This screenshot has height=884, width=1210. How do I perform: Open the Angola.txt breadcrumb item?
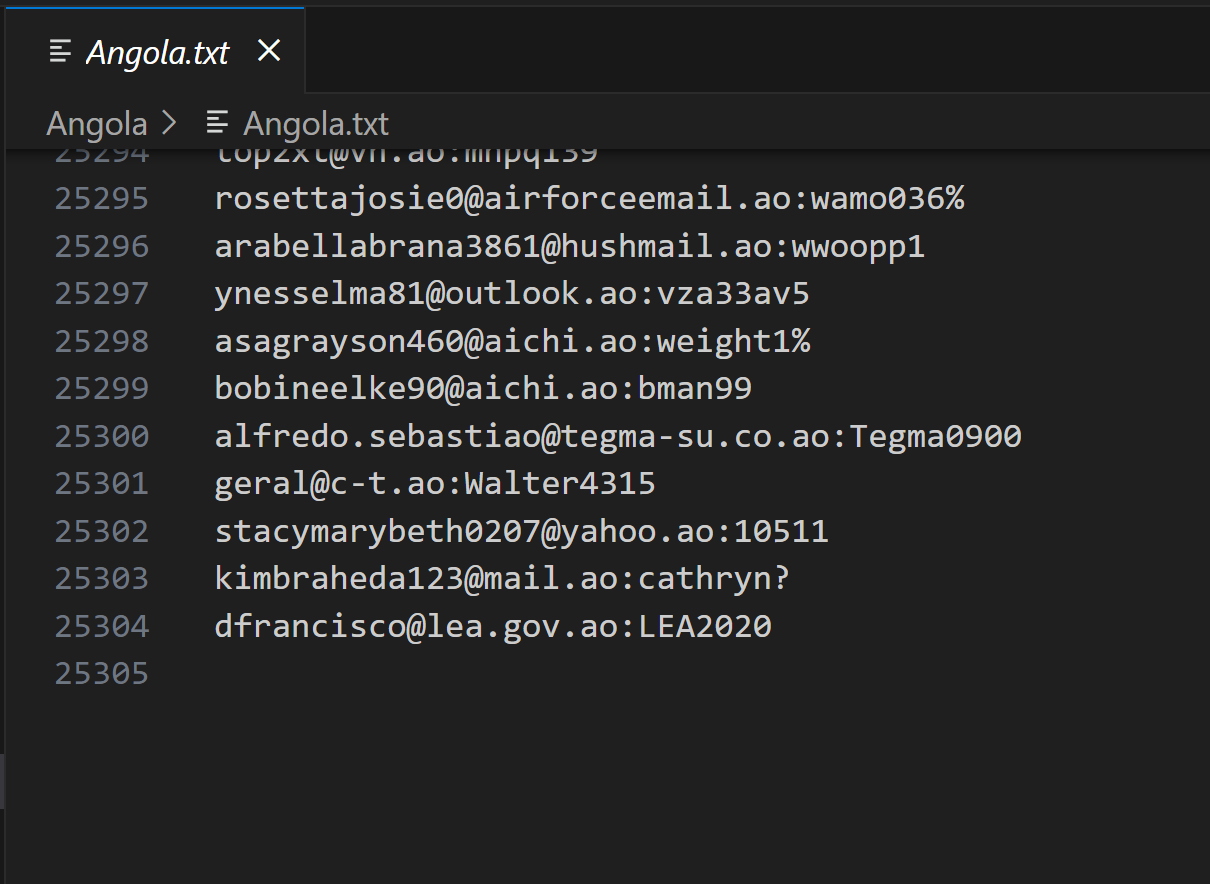tap(315, 124)
